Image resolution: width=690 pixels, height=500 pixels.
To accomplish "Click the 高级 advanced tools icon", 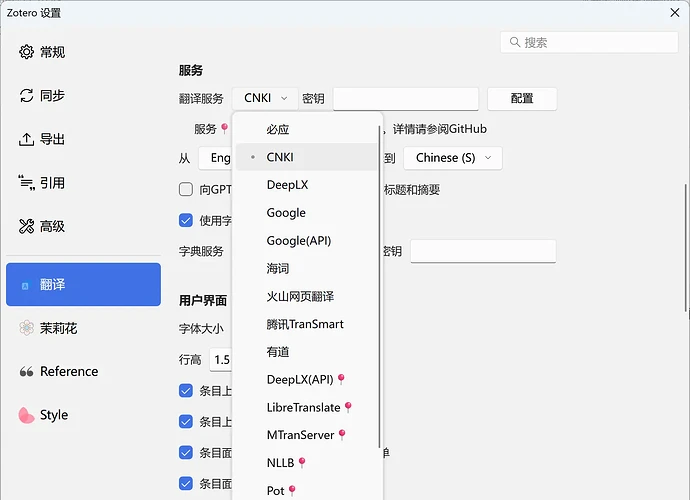I will click(x=26, y=226).
